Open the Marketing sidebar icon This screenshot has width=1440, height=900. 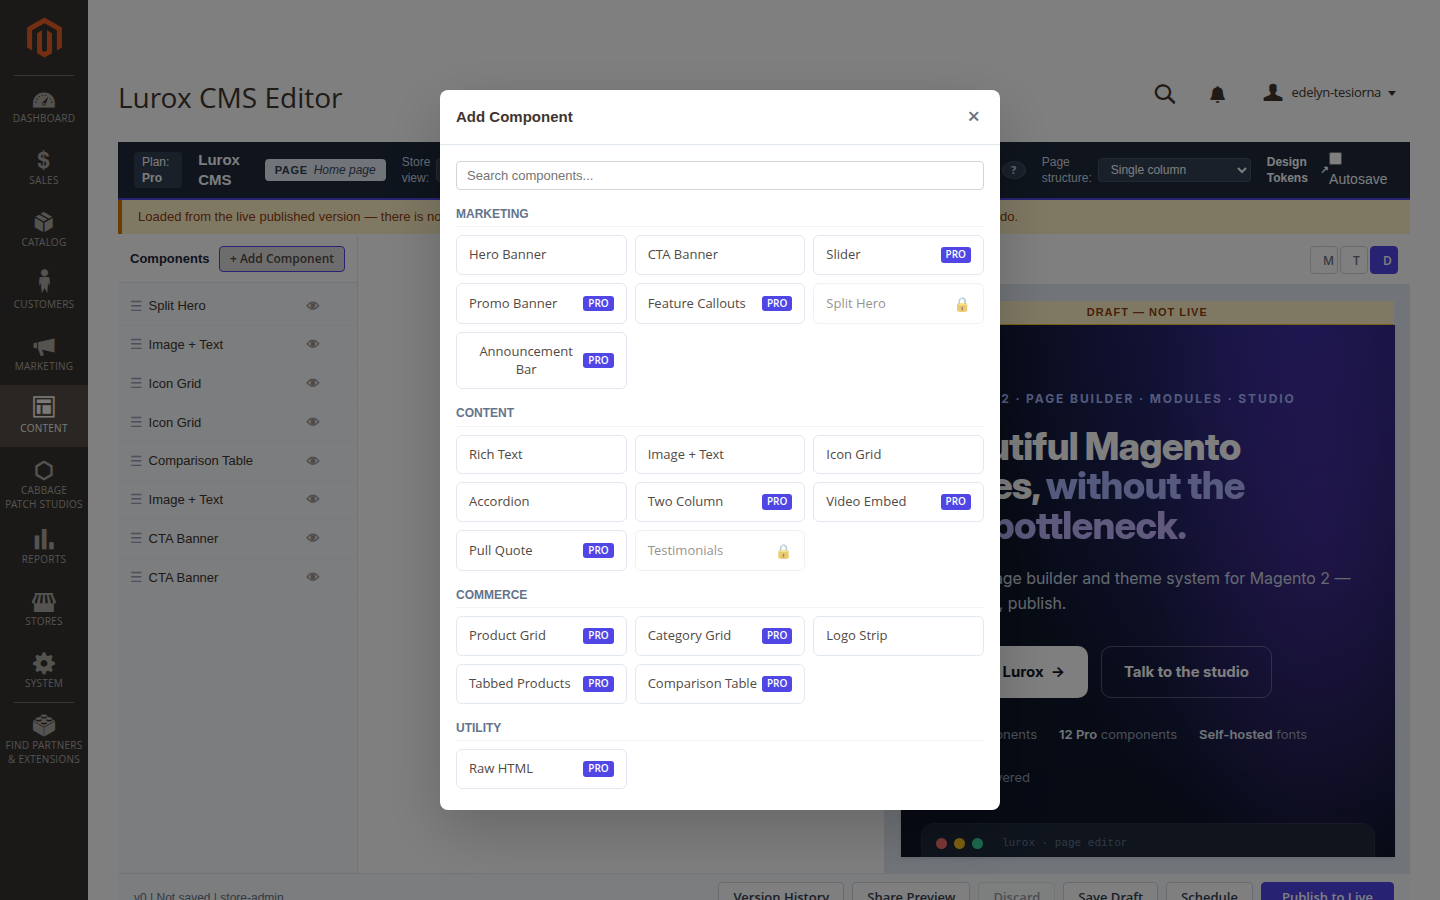pyautogui.click(x=44, y=354)
